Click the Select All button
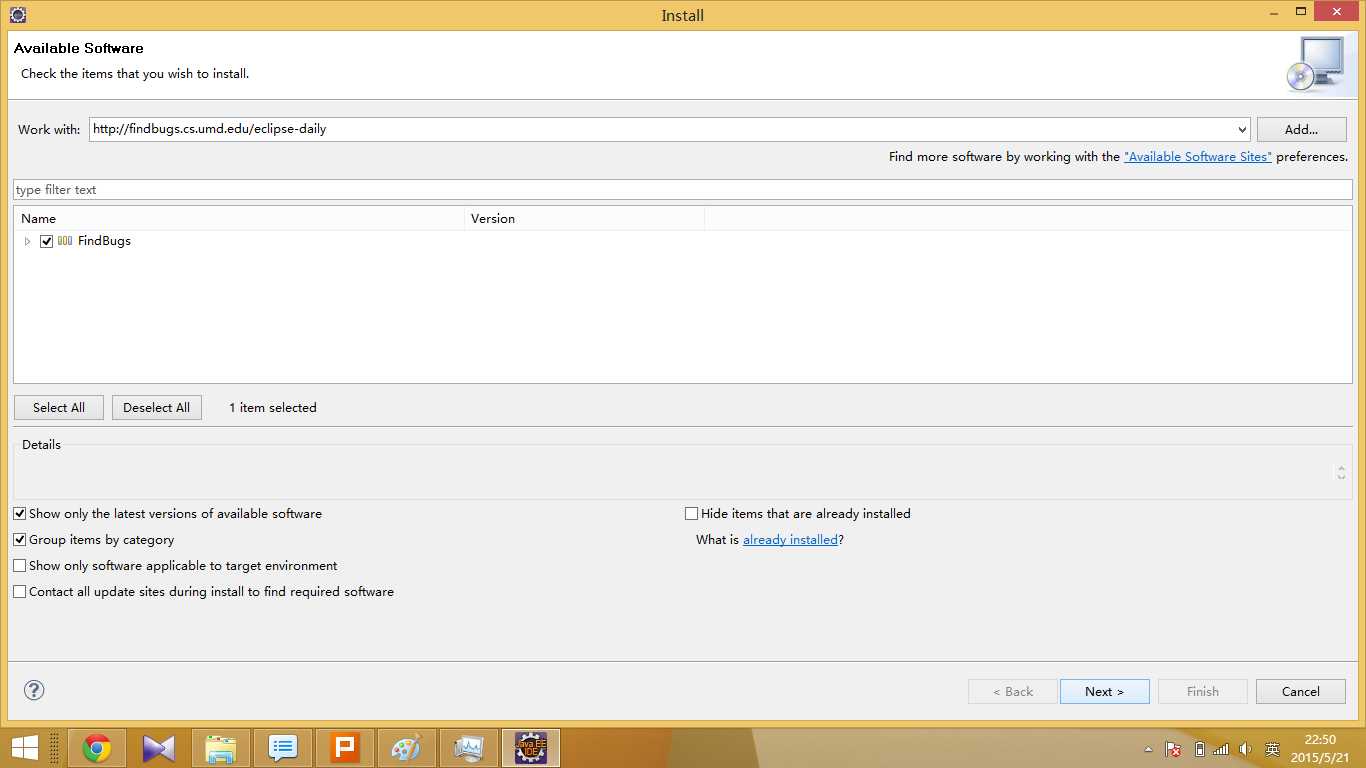Image resolution: width=1366 pixels, height=768 pixels. point(59,408)
